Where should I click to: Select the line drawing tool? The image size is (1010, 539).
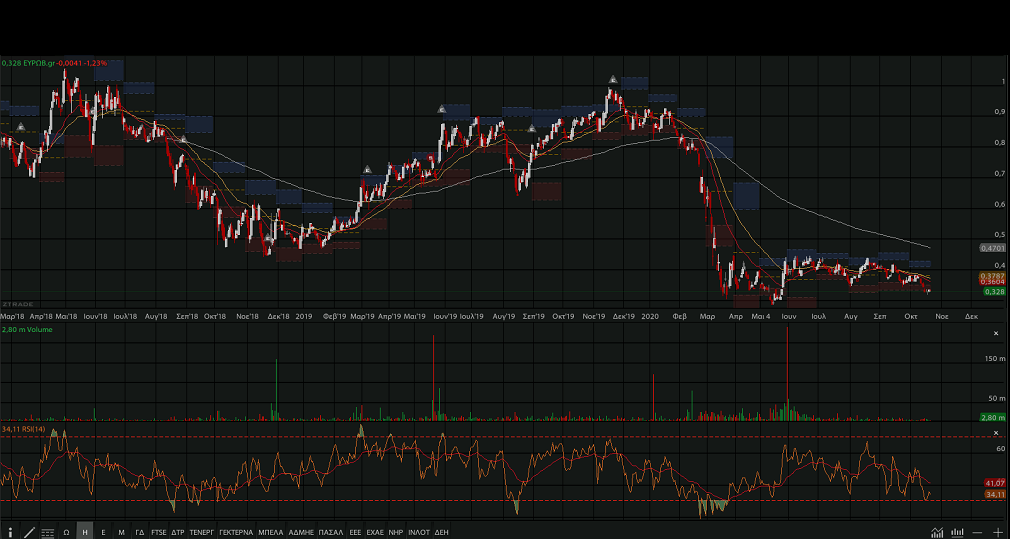[29, 532]
